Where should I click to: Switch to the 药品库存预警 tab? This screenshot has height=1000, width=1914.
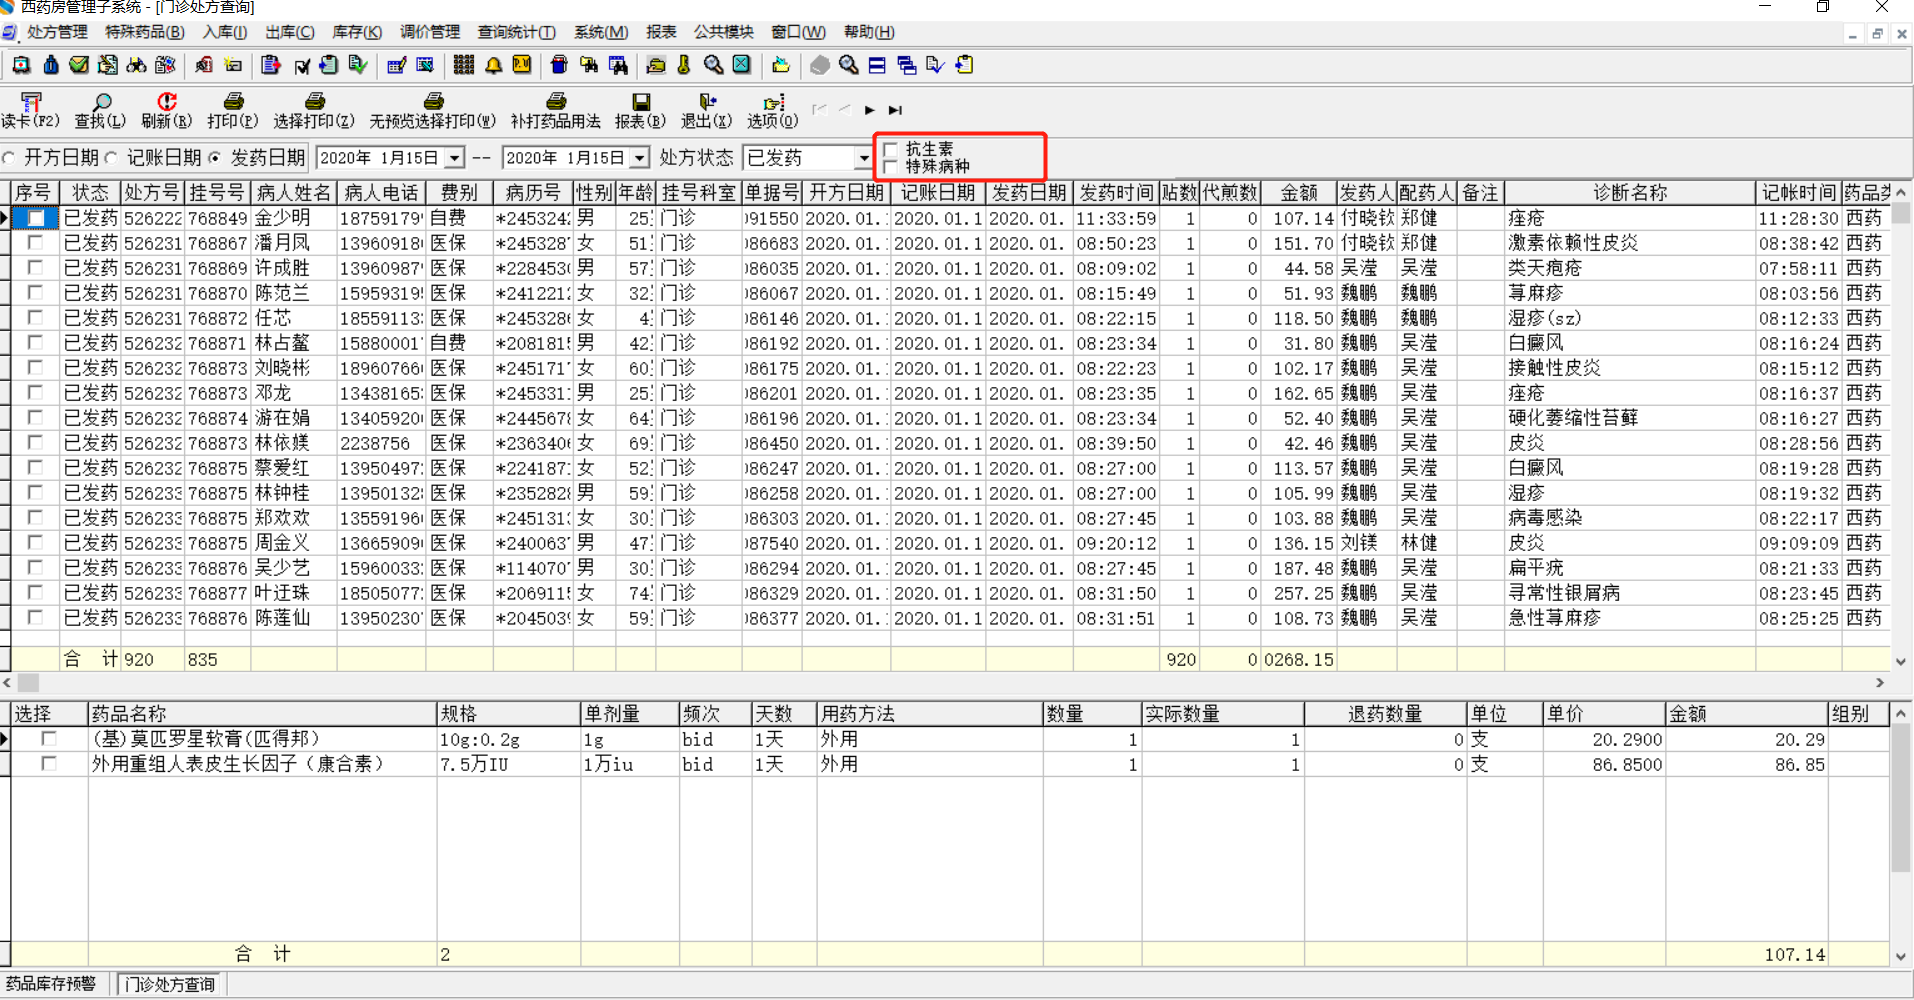click(x=52, y=984)
